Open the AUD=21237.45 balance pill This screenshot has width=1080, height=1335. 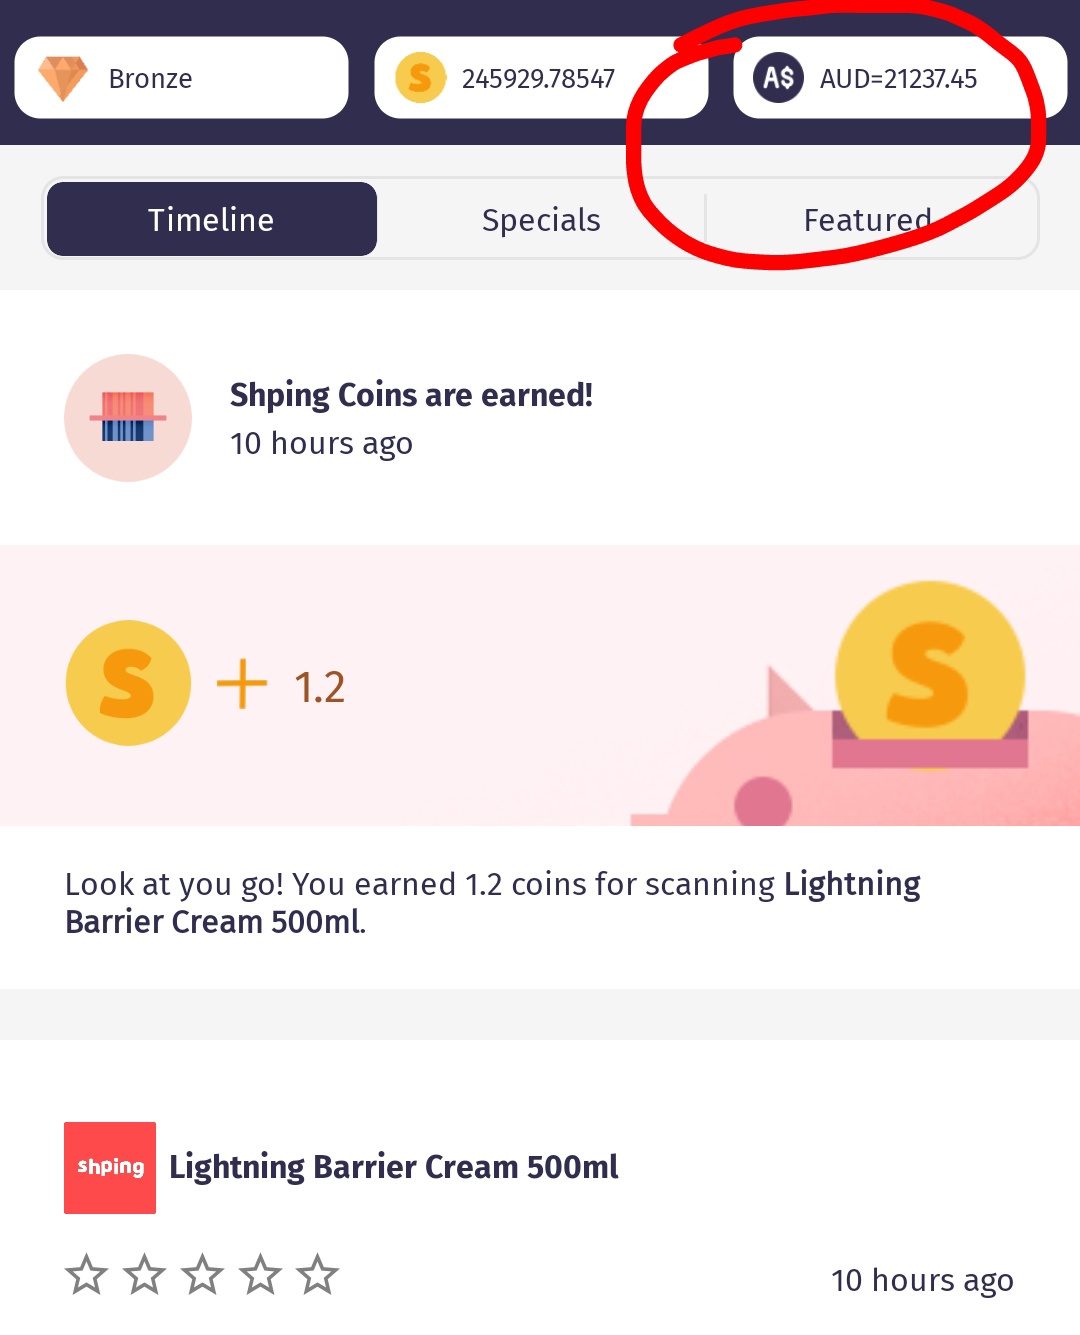[900, 78]
